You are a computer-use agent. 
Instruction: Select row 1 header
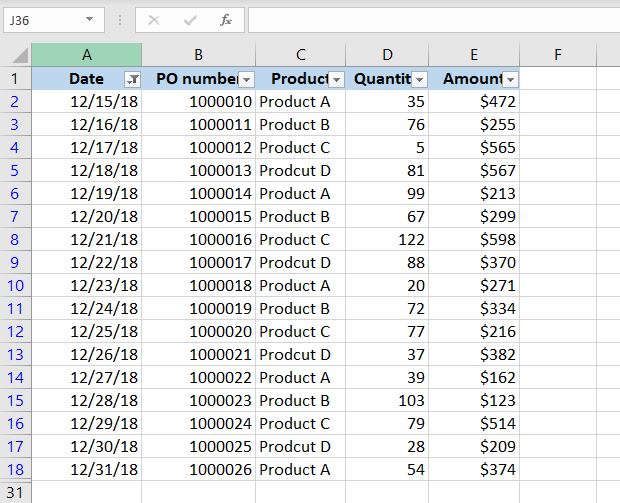15,78
